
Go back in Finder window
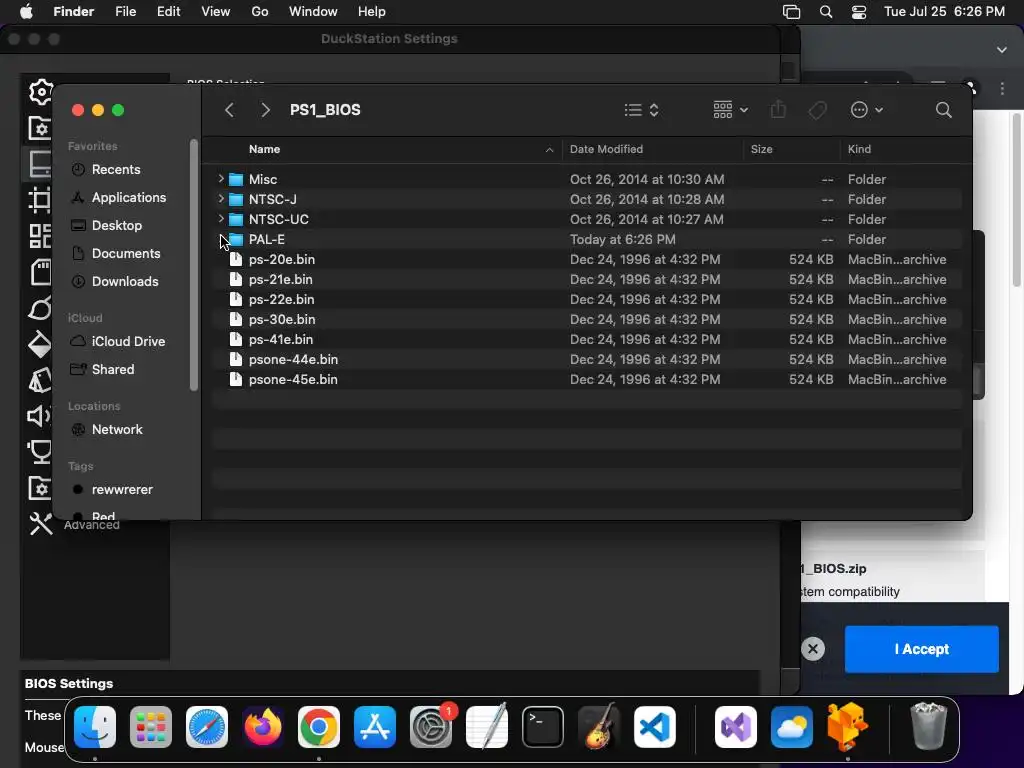coord(229,110)
